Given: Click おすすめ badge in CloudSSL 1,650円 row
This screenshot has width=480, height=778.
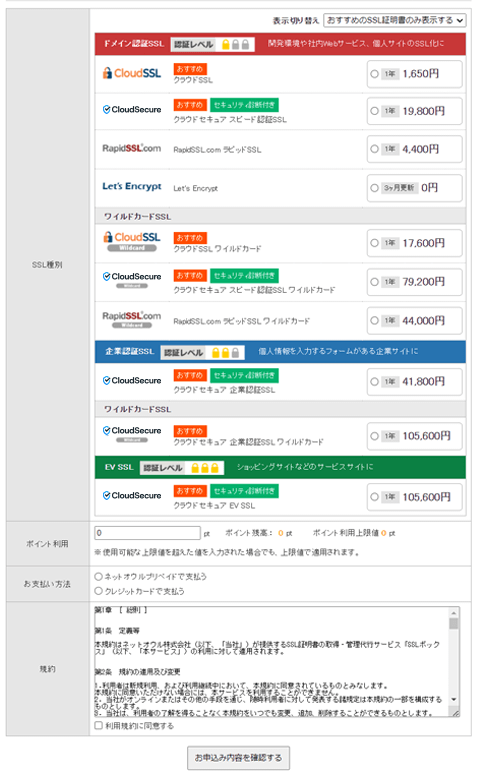Looking at the screenshot, I should pos(190,69).
